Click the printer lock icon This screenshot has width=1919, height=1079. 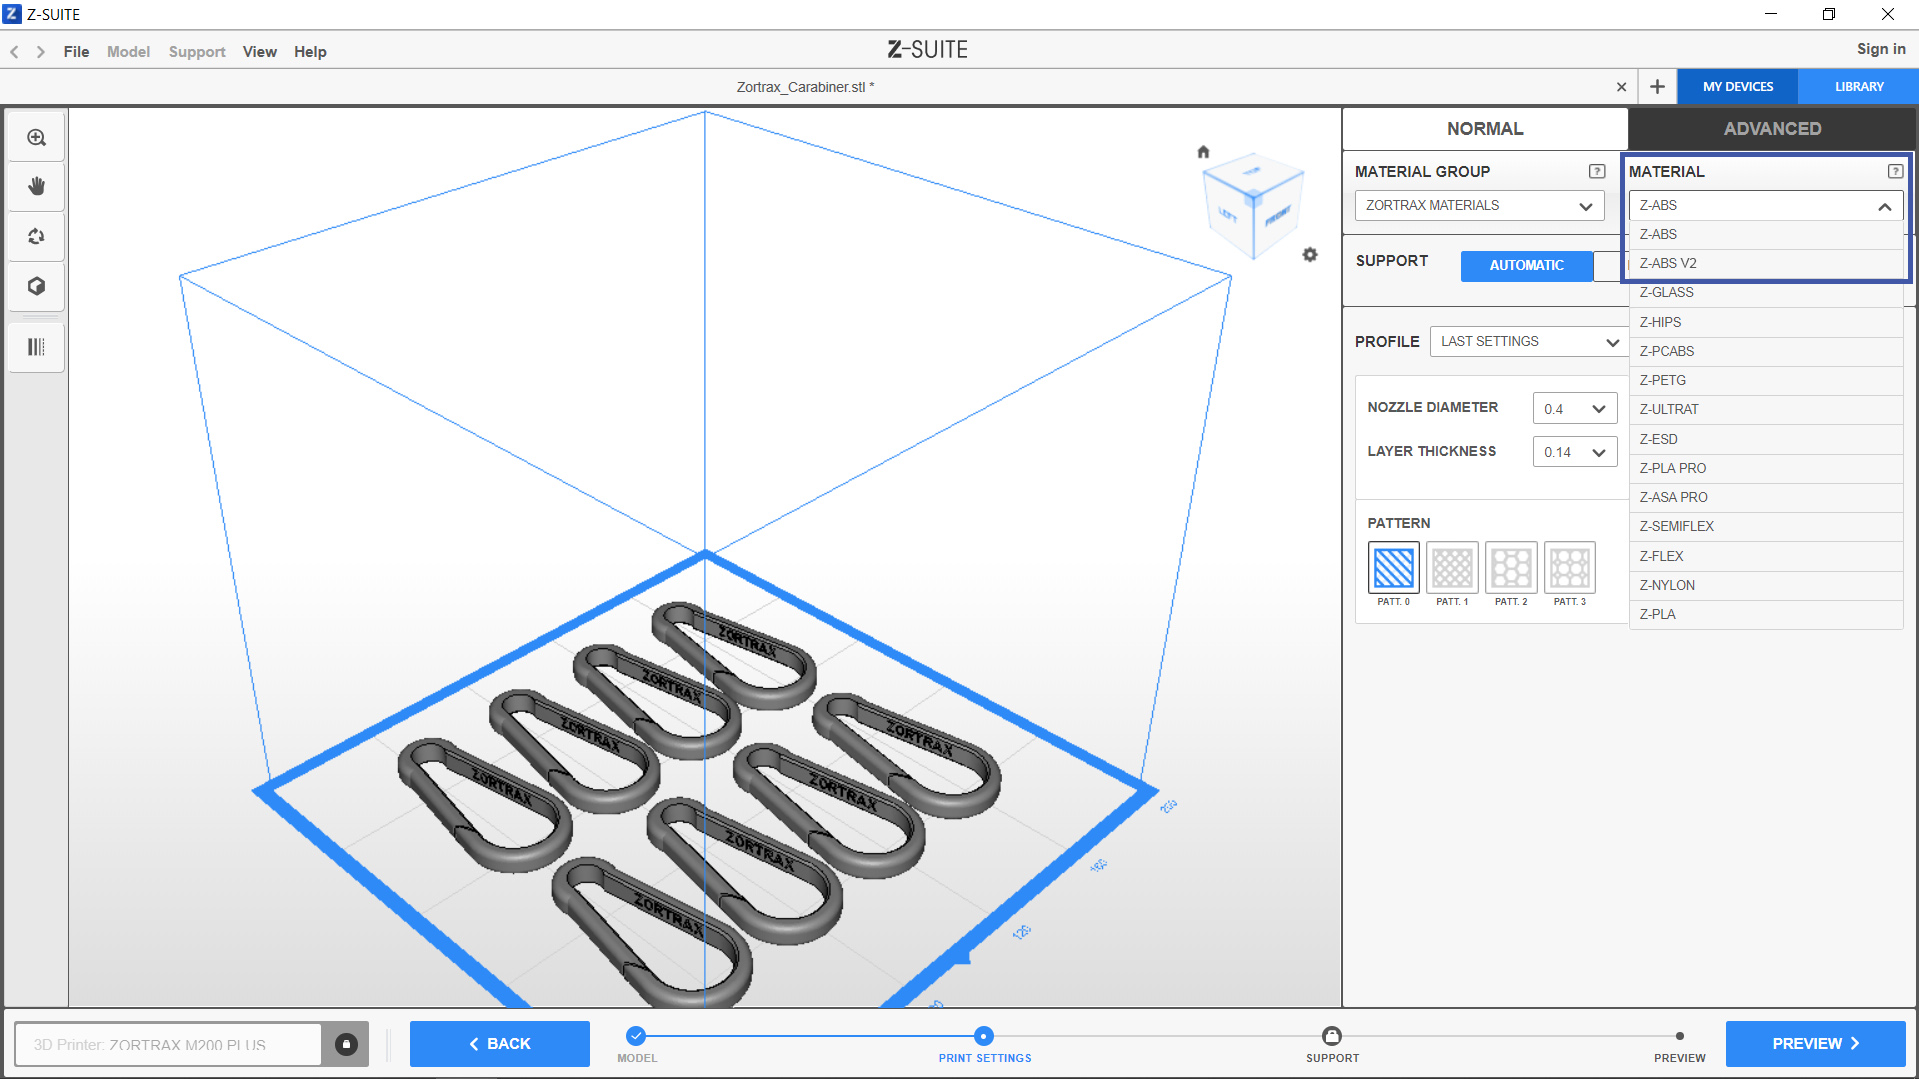[346, 1044]
